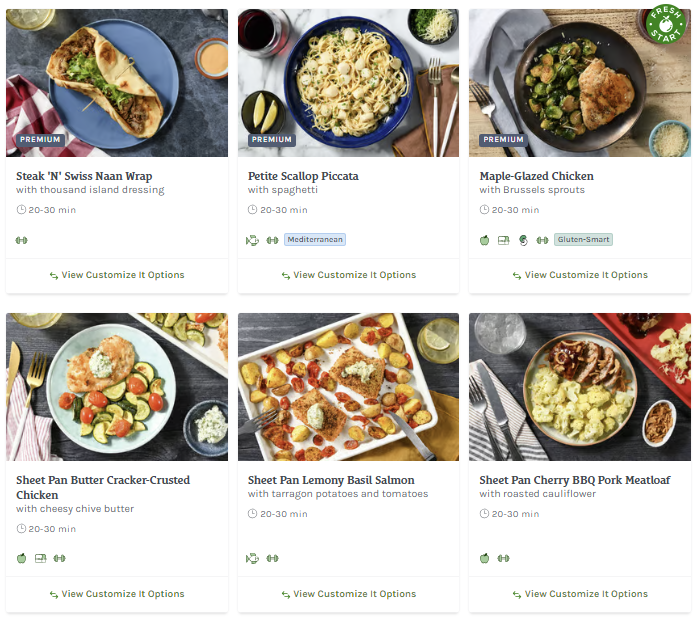The height and width of the screenshot is (619, 699).
Task: Click Premium label on Steak Naan Wrap image
Action: tap(40, 140)
